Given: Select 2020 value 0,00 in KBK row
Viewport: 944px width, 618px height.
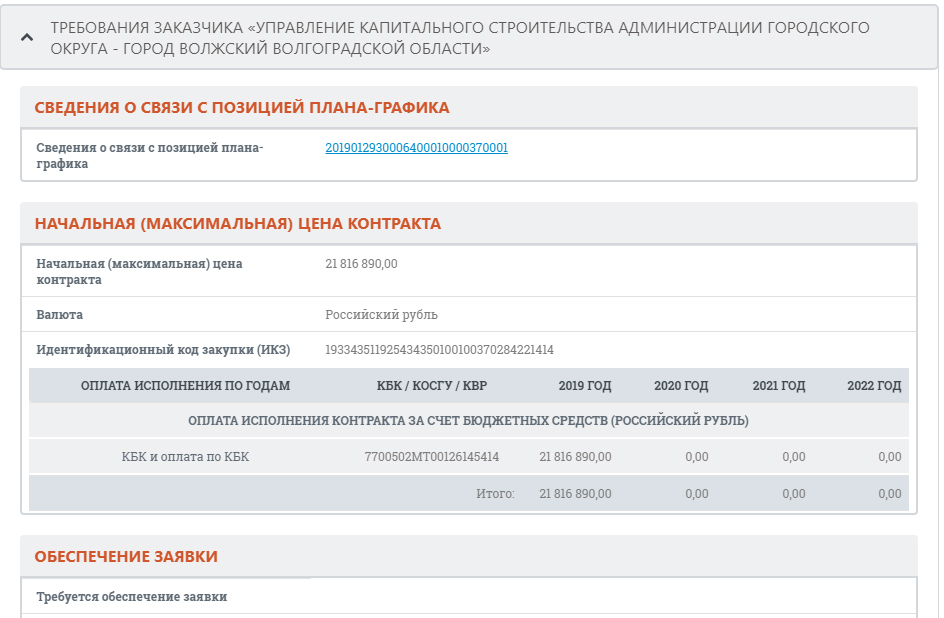Looking at the screenshot, I should [x=697, y=457].
